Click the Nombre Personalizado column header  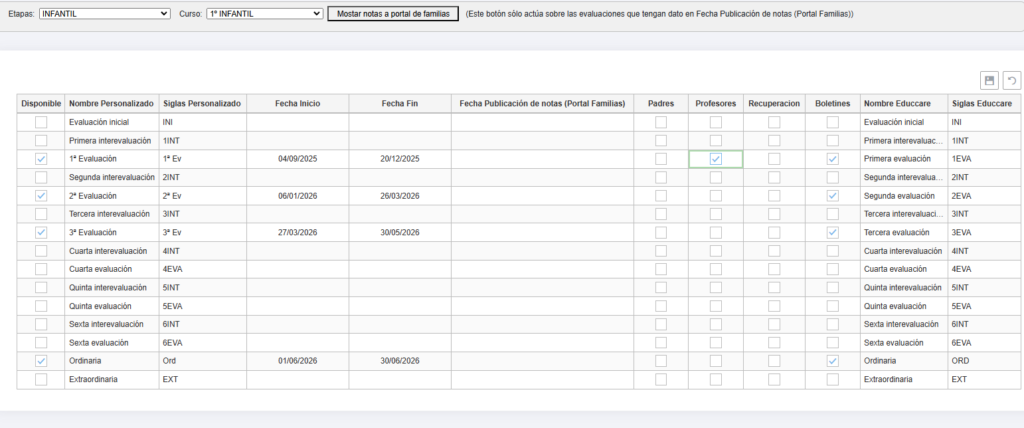(110, 103)
